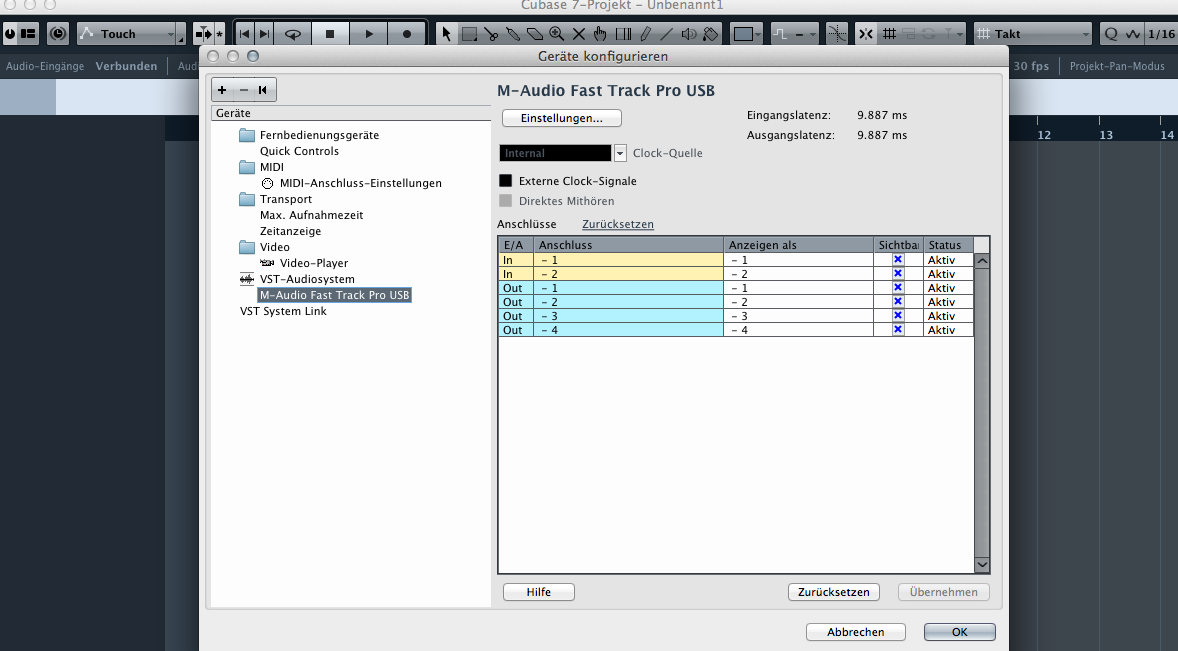
Task: Click the VST-Audiosystem waveform icon
Action: click(x=246, y=279)
